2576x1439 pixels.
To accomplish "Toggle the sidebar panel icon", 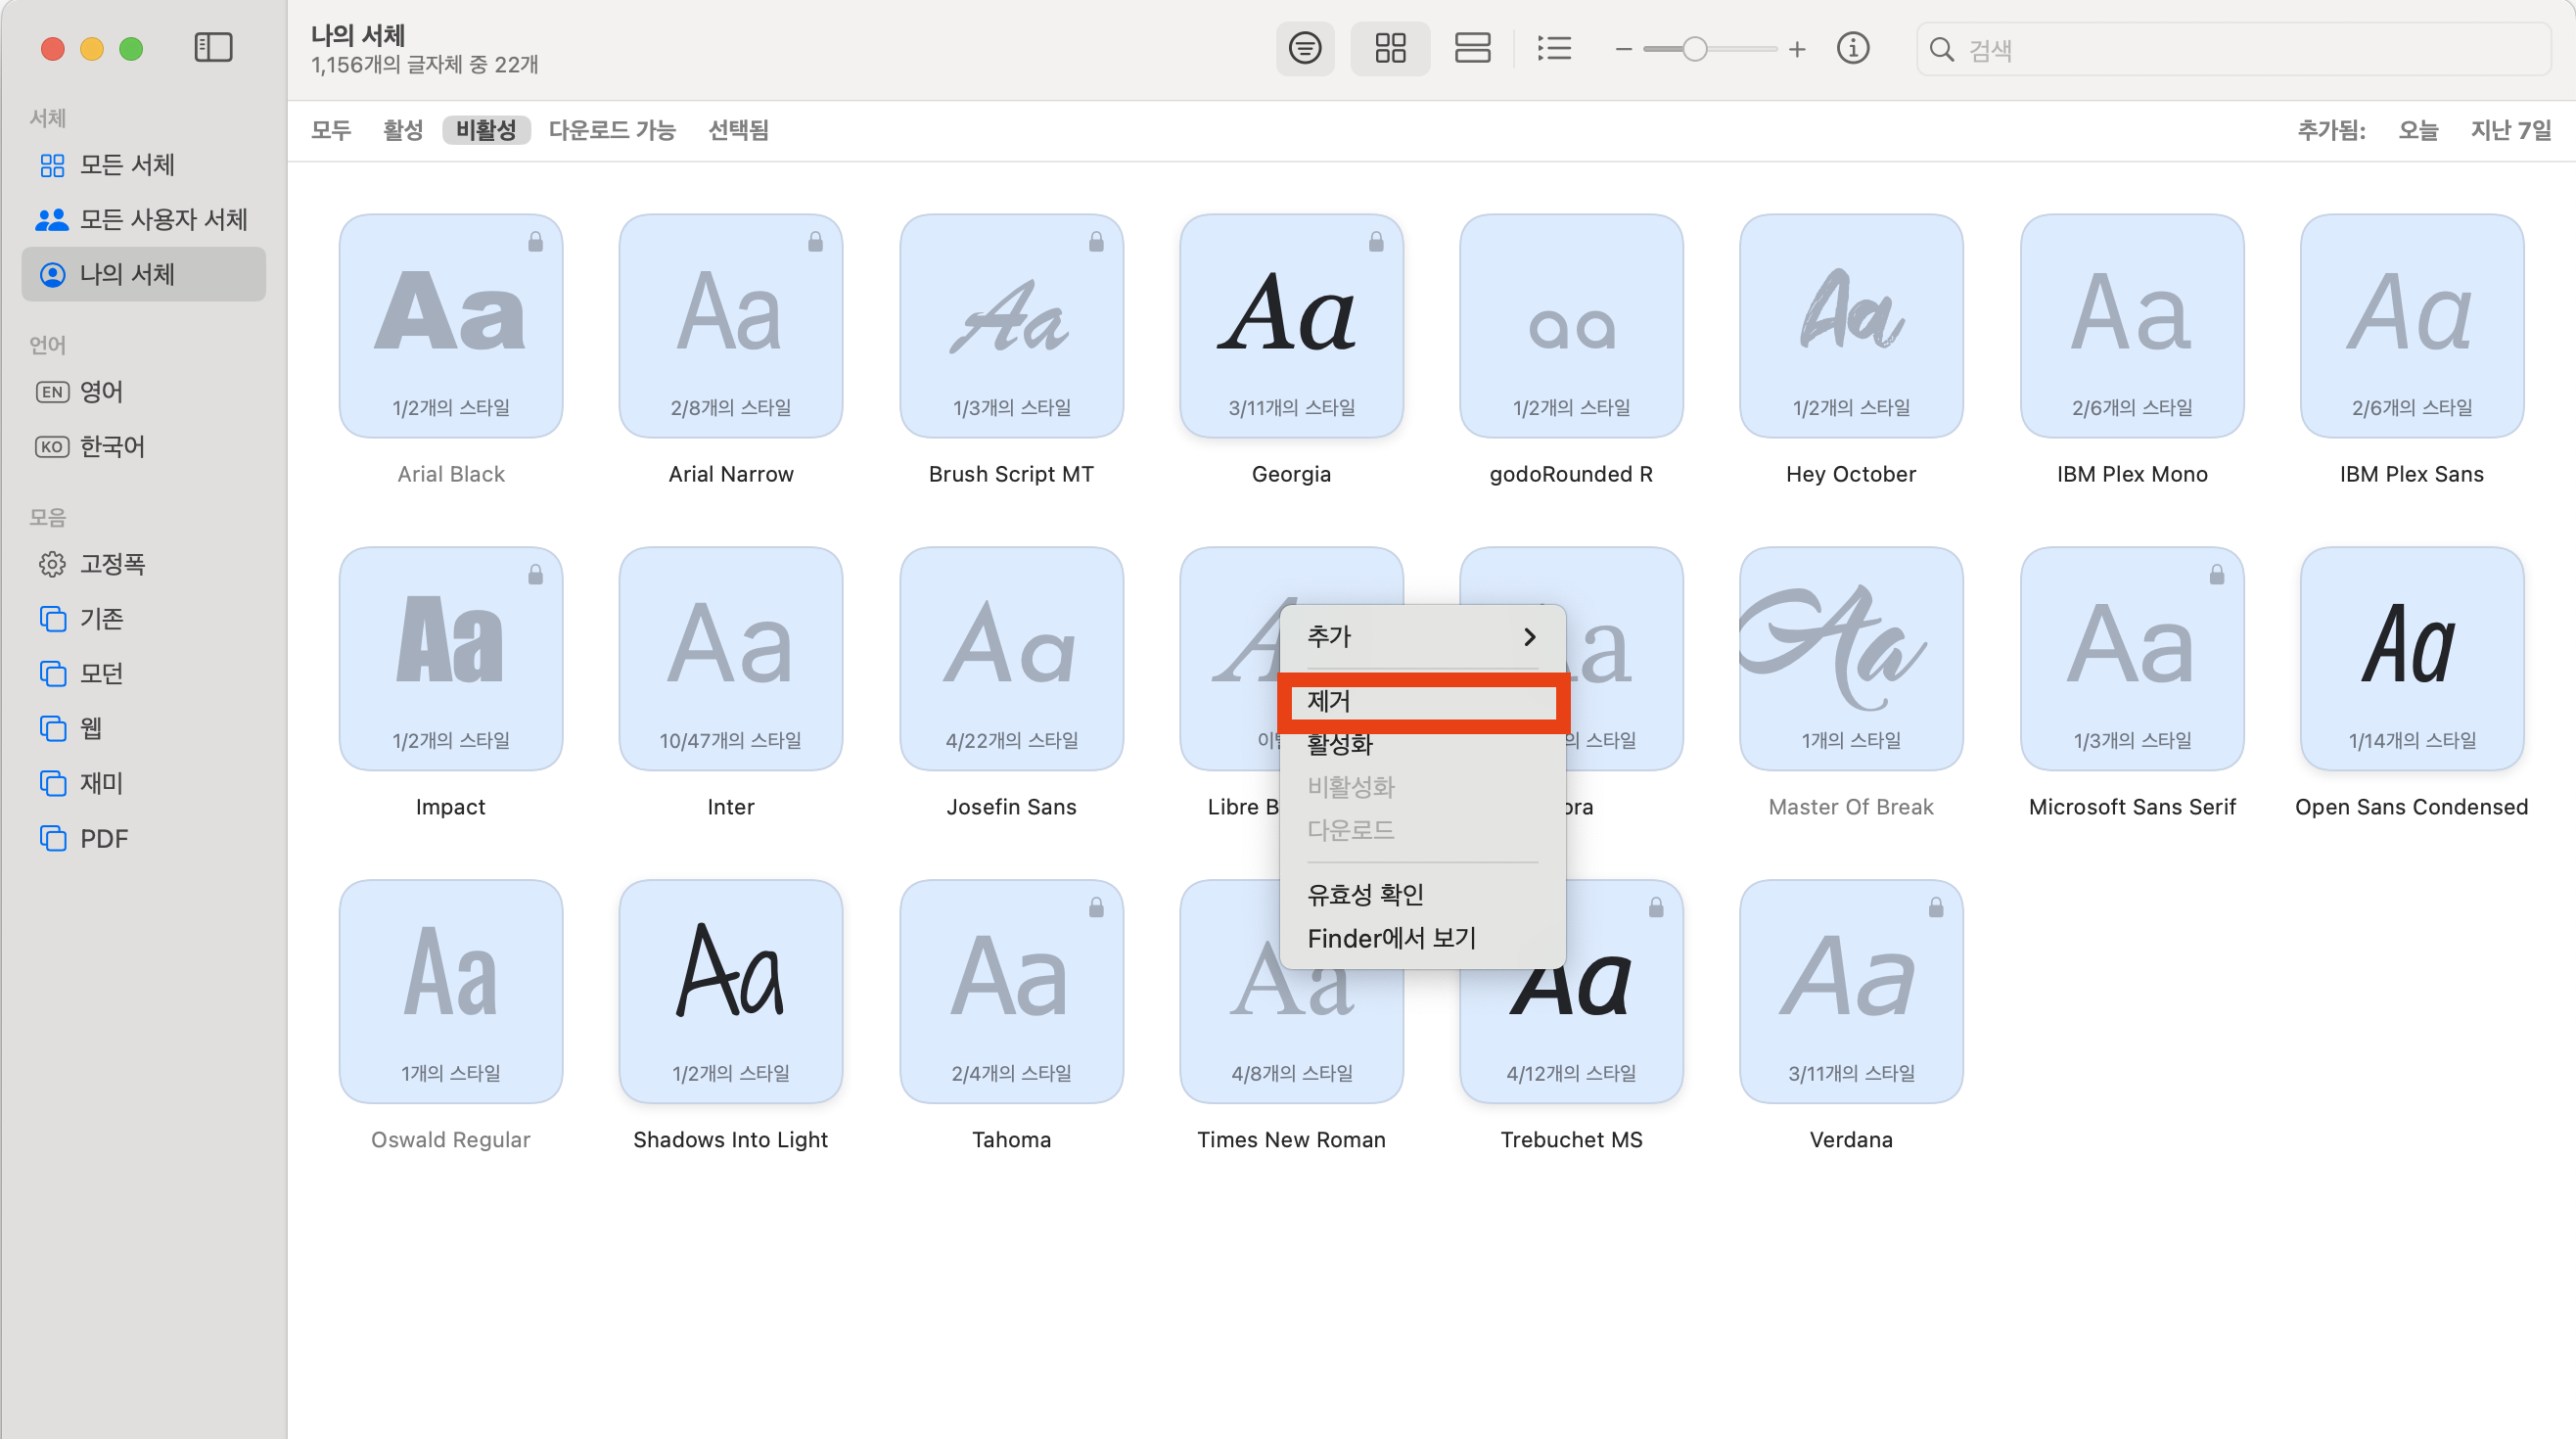I will coord(213,48).
